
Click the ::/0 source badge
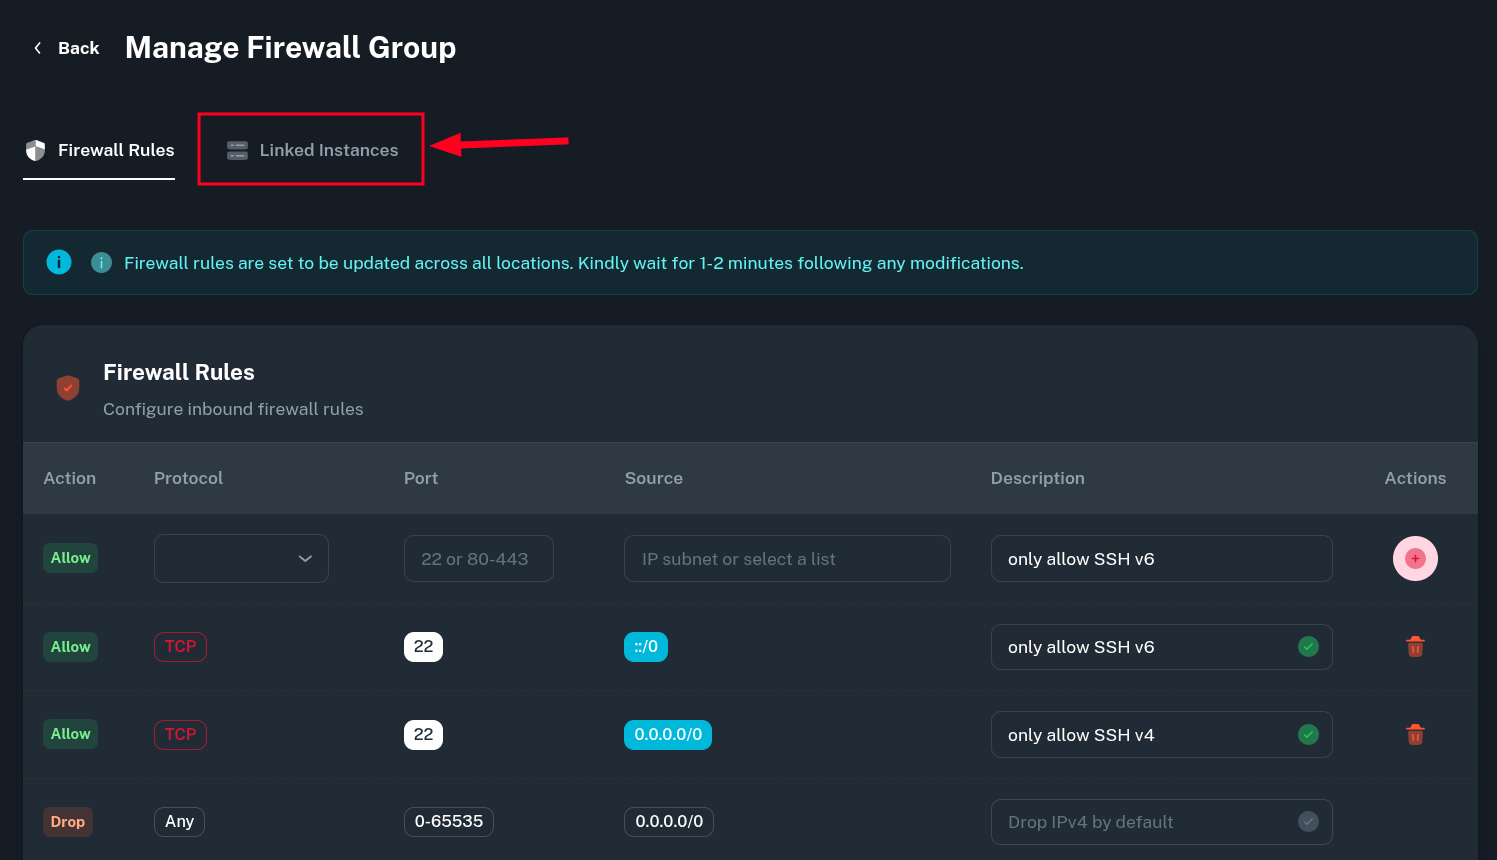(x=646, y=647)
